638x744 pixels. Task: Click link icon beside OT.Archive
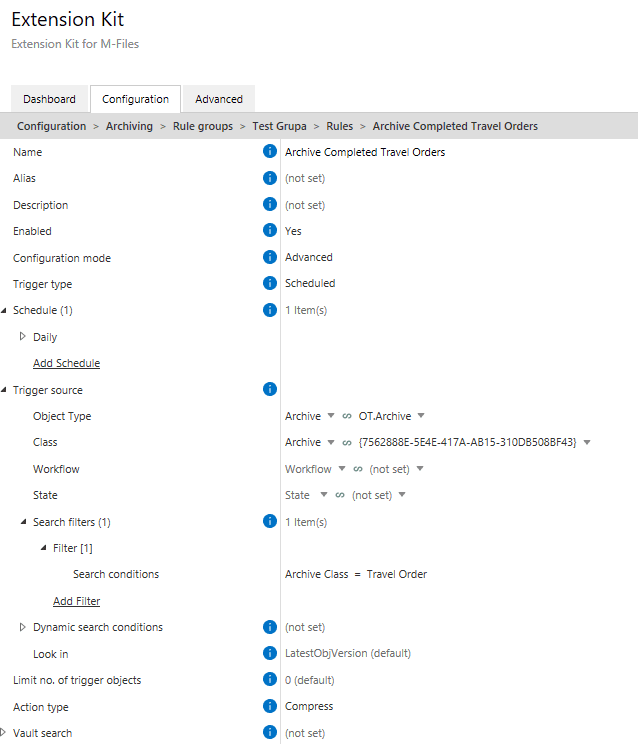tap(347, 416)
